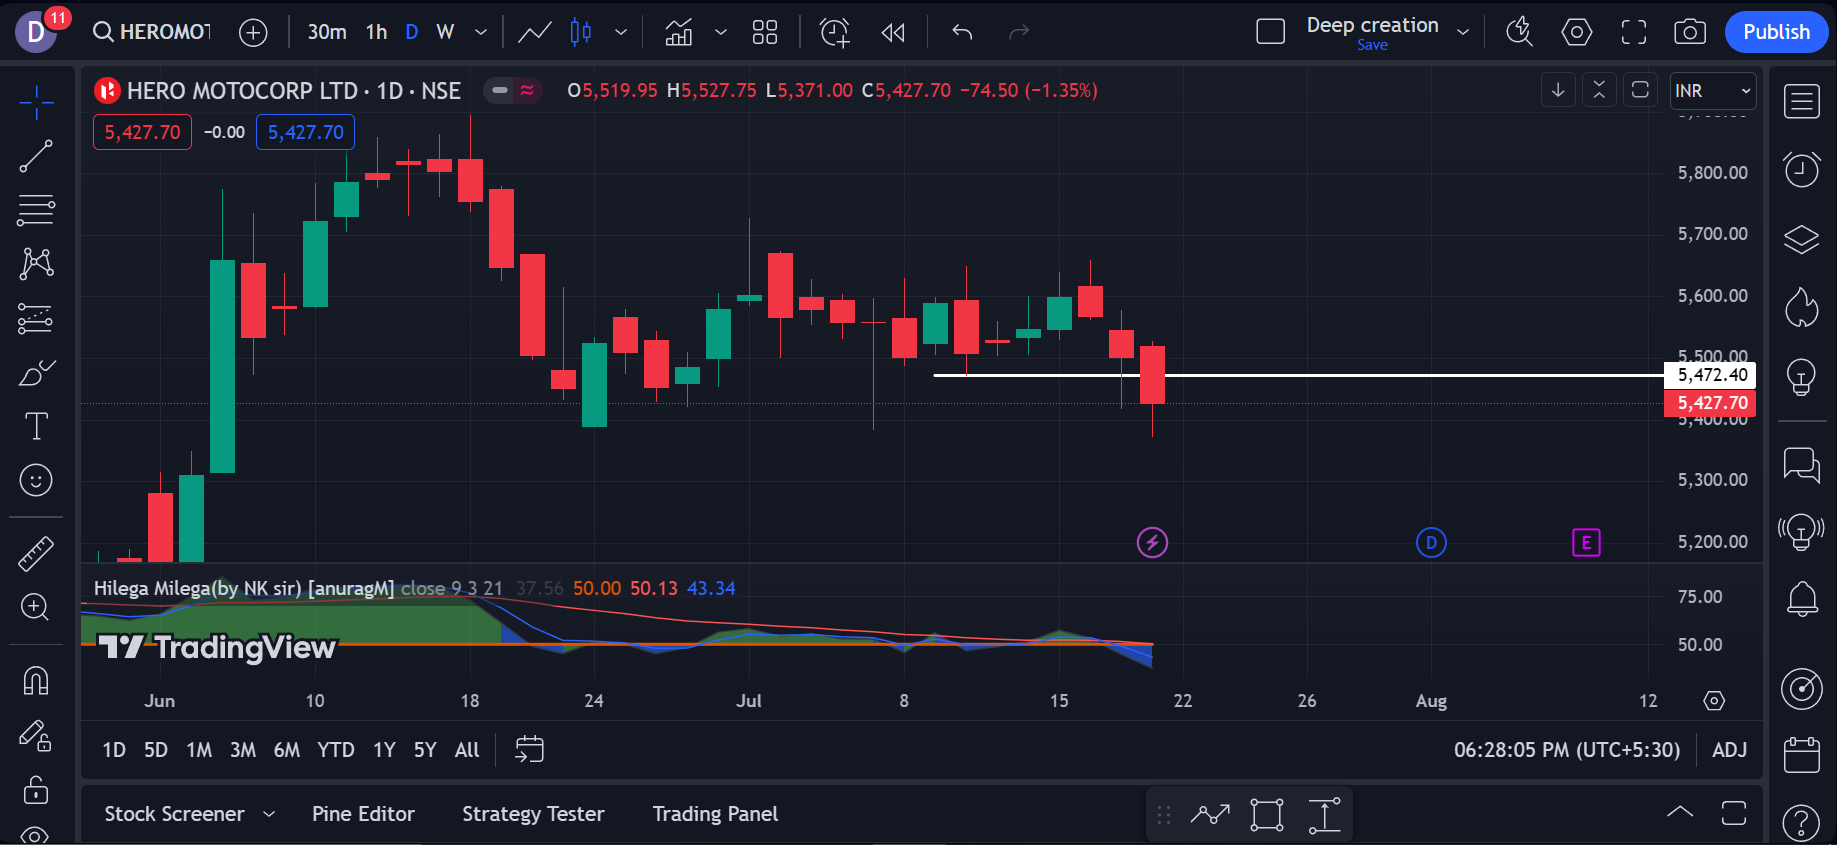
Task: Switch to the 30m timeframe
Action: (327, 32)
